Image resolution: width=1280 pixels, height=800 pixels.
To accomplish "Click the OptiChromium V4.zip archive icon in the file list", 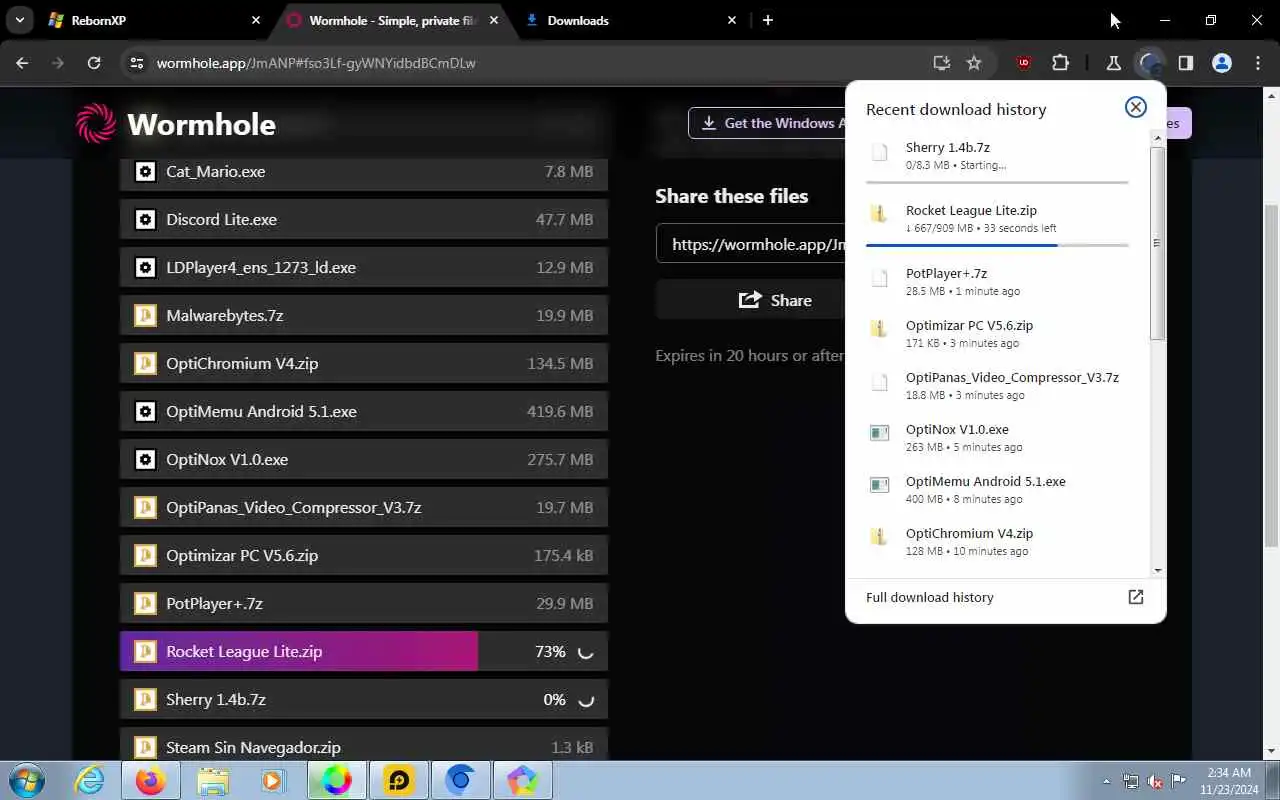I will tap(145, 364).
